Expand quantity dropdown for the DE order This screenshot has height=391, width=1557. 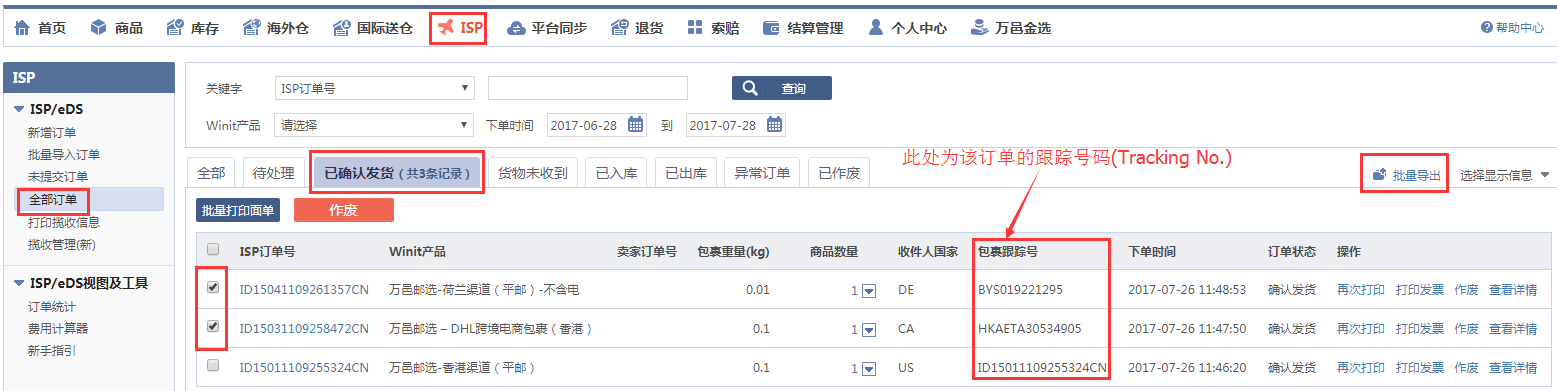click(869, 290)
